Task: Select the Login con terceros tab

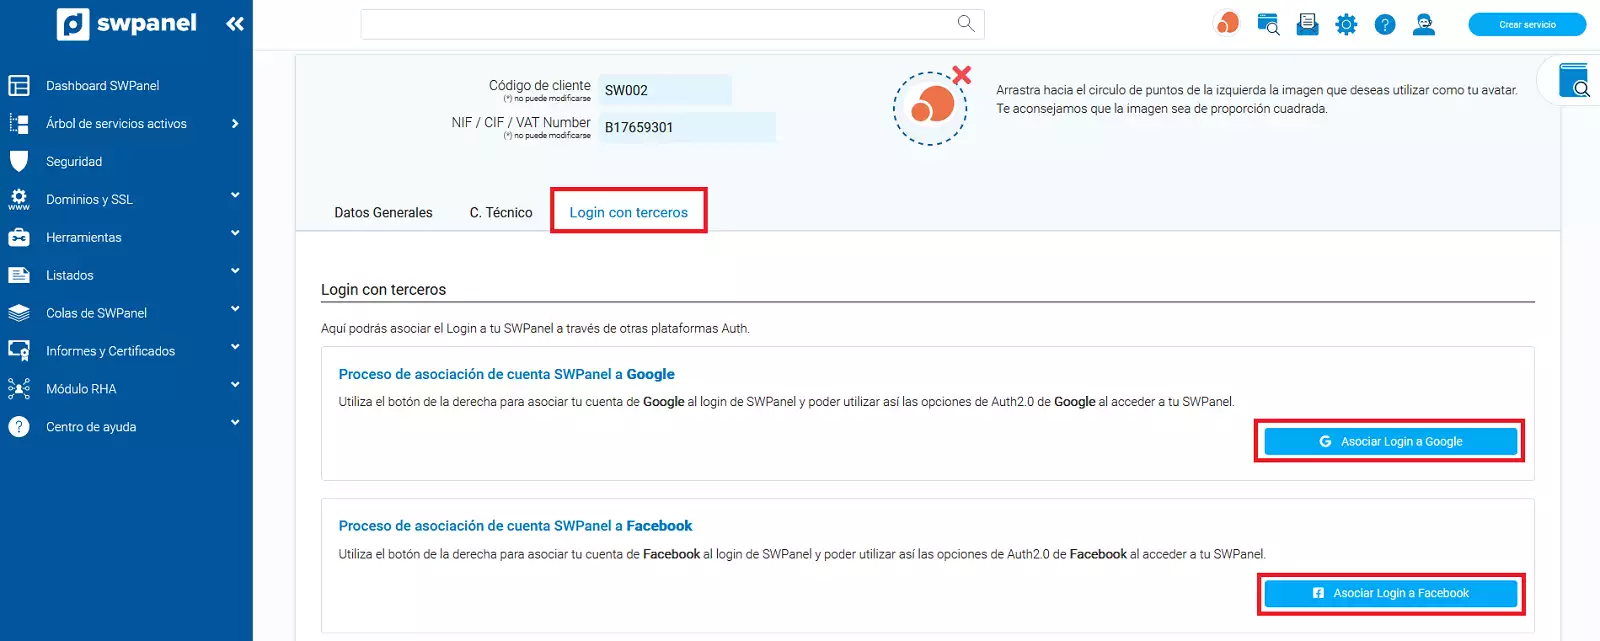Action: click(628, 213)
